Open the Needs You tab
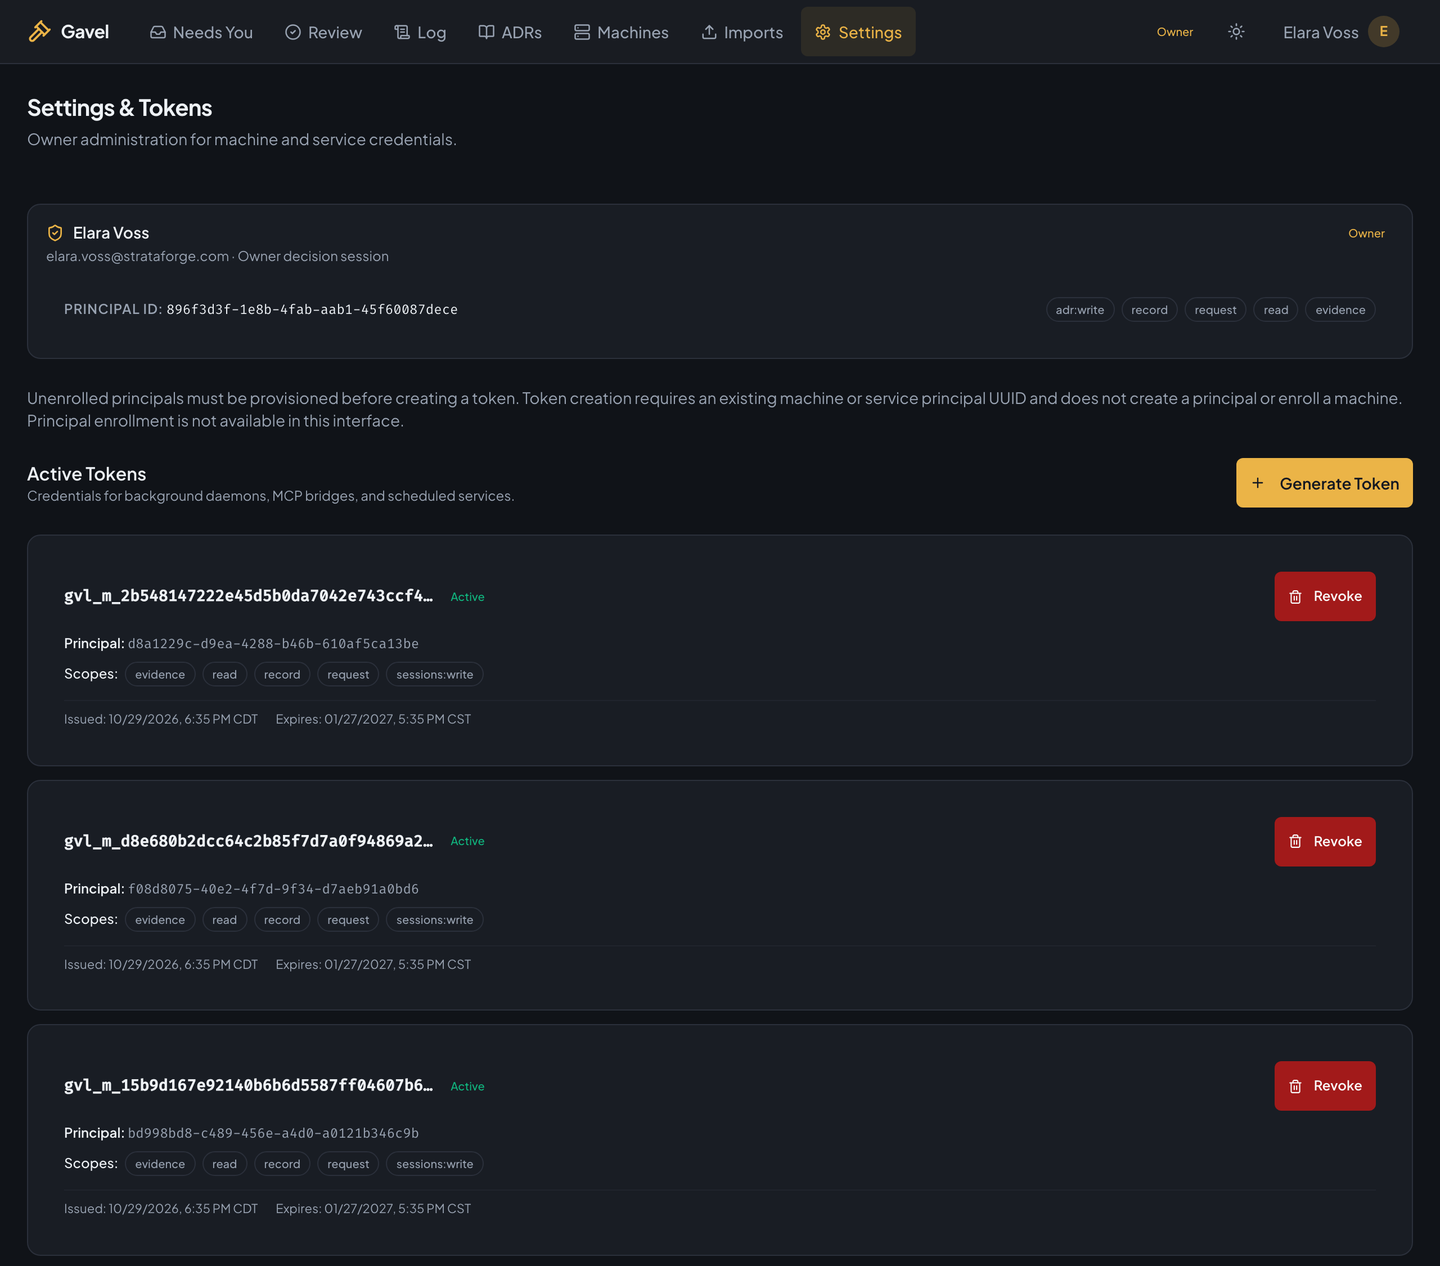The width and height of the screenshot is (1440, 1266). pos(201,32)
